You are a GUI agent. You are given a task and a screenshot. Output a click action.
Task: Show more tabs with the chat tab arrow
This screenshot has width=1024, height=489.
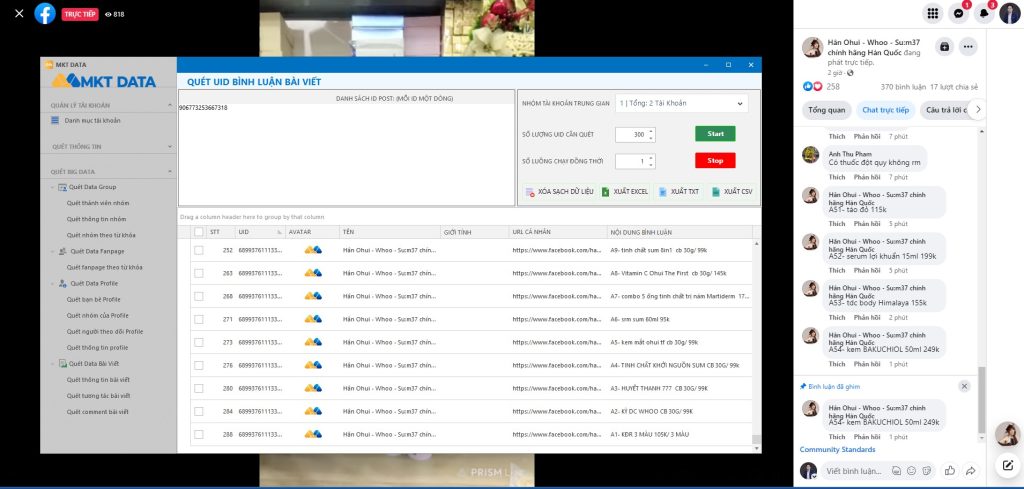click(977, 110)
